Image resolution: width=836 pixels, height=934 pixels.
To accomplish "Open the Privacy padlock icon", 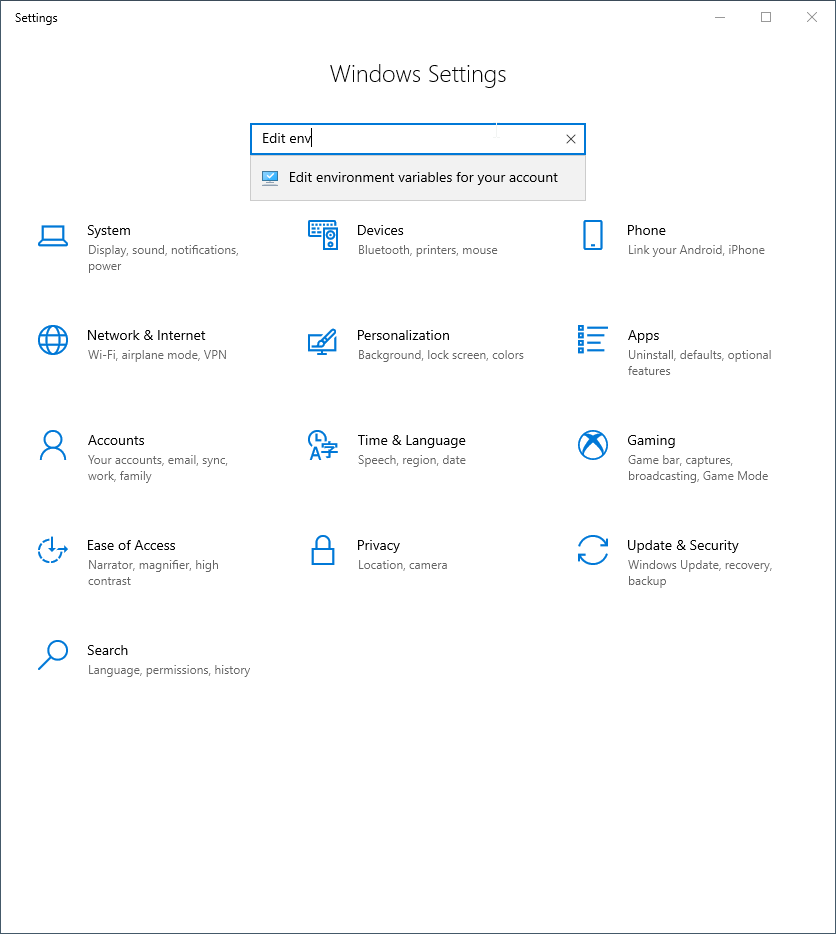I will pos(322,550).
